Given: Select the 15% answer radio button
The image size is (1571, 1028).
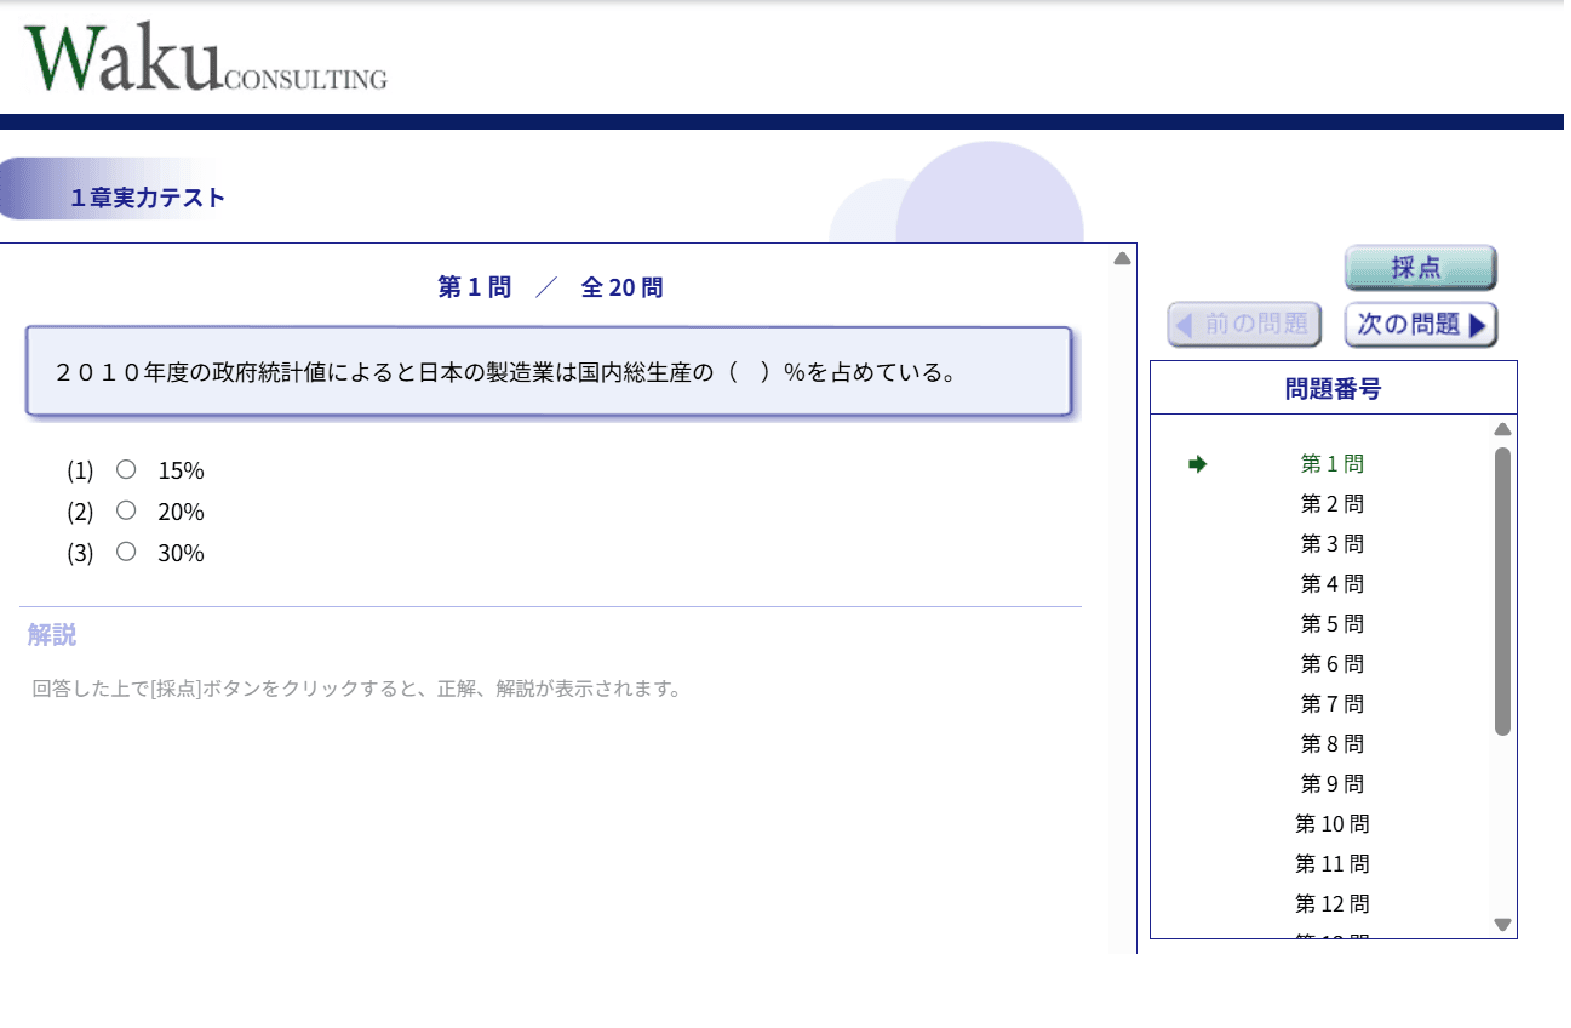Looking at the screenshot, I should tap(126, 469).
